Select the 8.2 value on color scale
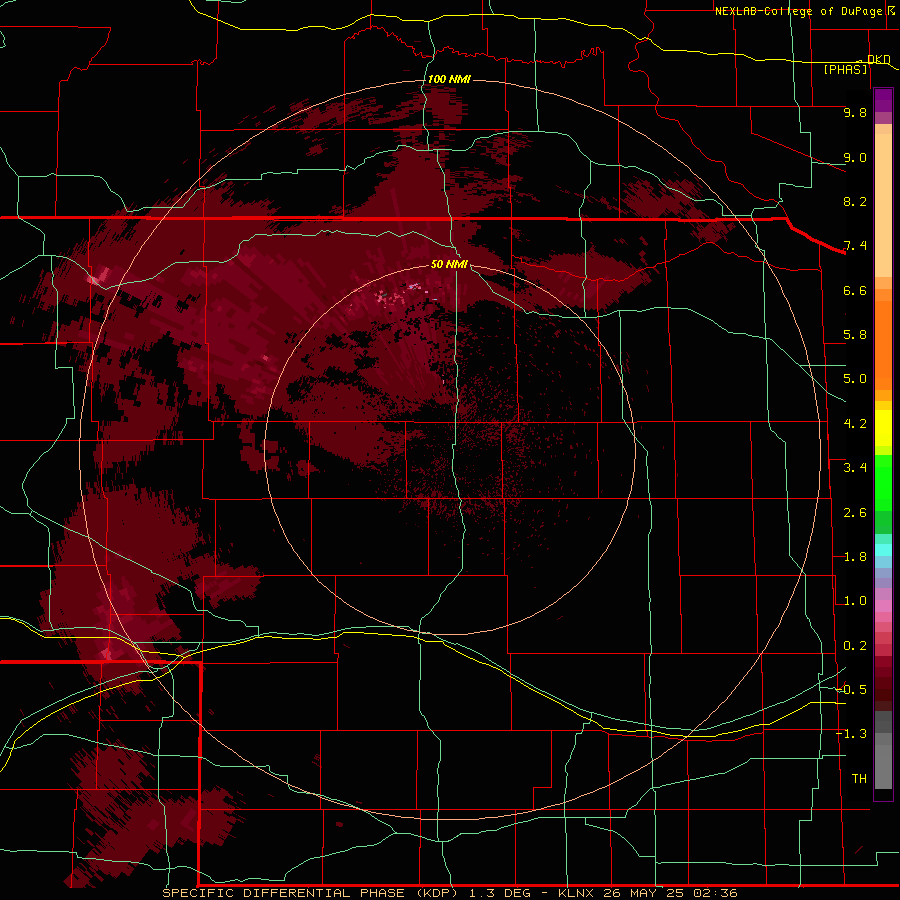 point(855,201)
